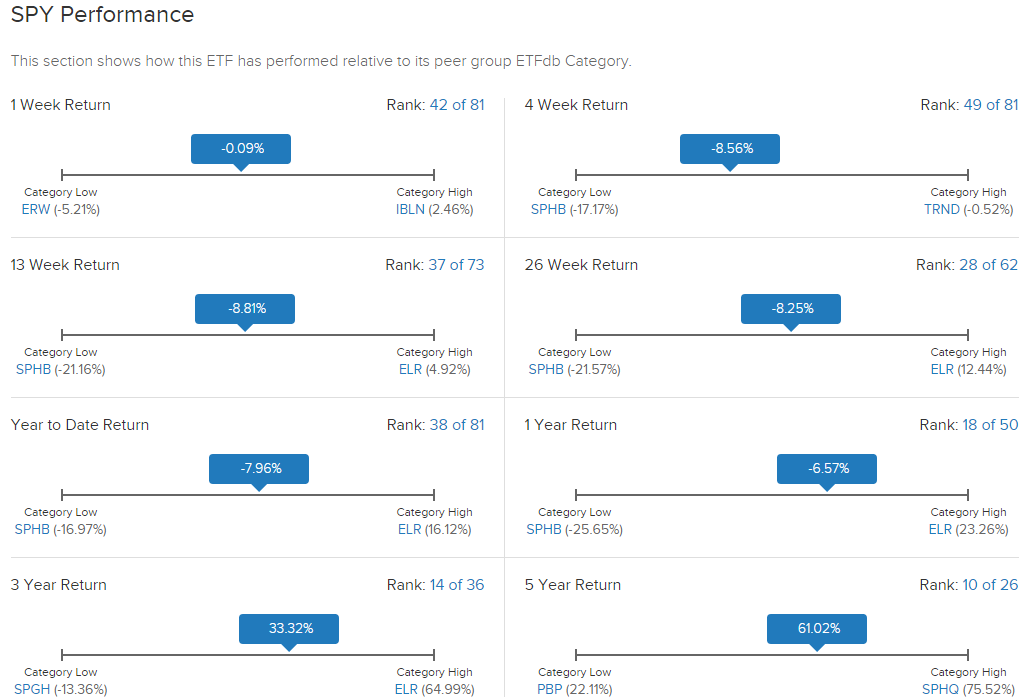Screen dimensions: 1021x697
Task: Click ELR ticker under Year to Date Return
Action: [x=410, y=530]
